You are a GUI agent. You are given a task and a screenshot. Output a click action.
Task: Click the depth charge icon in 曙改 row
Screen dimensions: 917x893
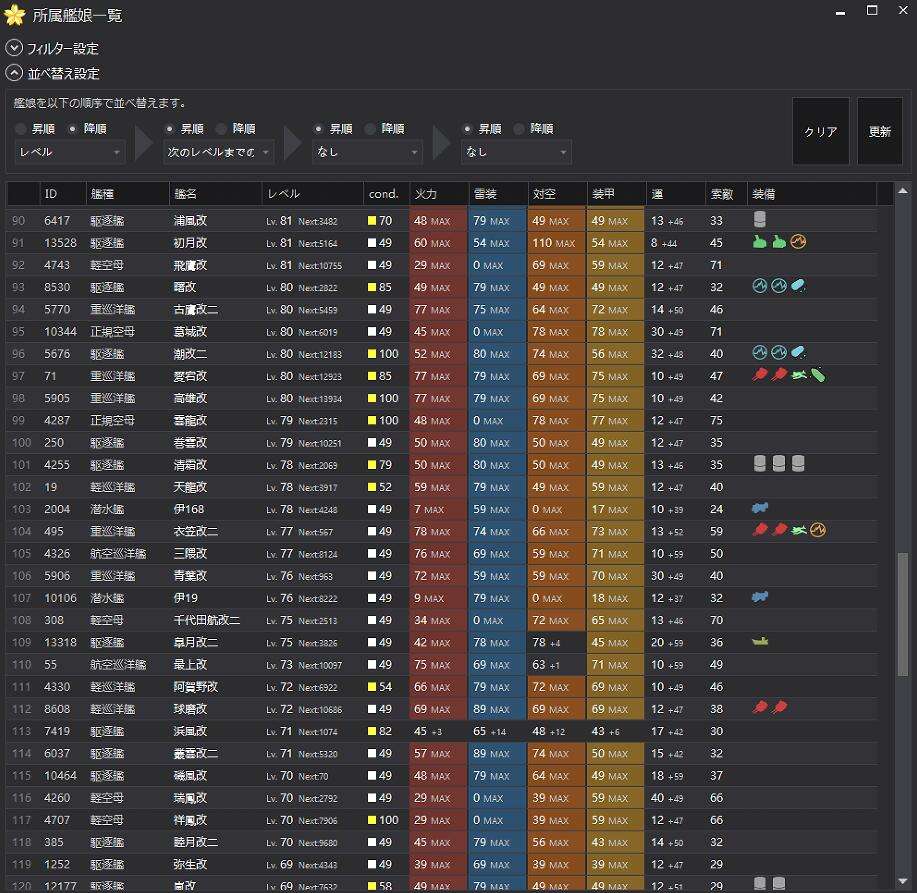pyautogui.click(x=798, y=286)
